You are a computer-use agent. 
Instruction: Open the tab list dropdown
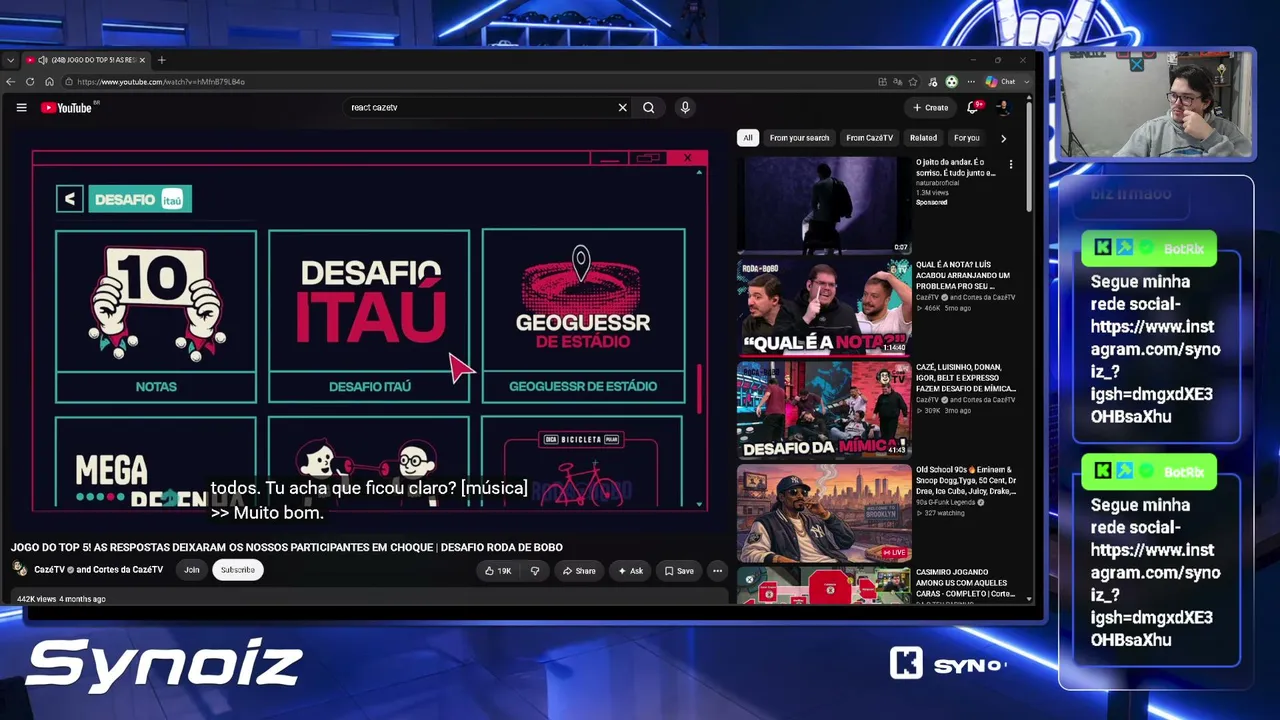pyautogui.click(x=10, y=60)
